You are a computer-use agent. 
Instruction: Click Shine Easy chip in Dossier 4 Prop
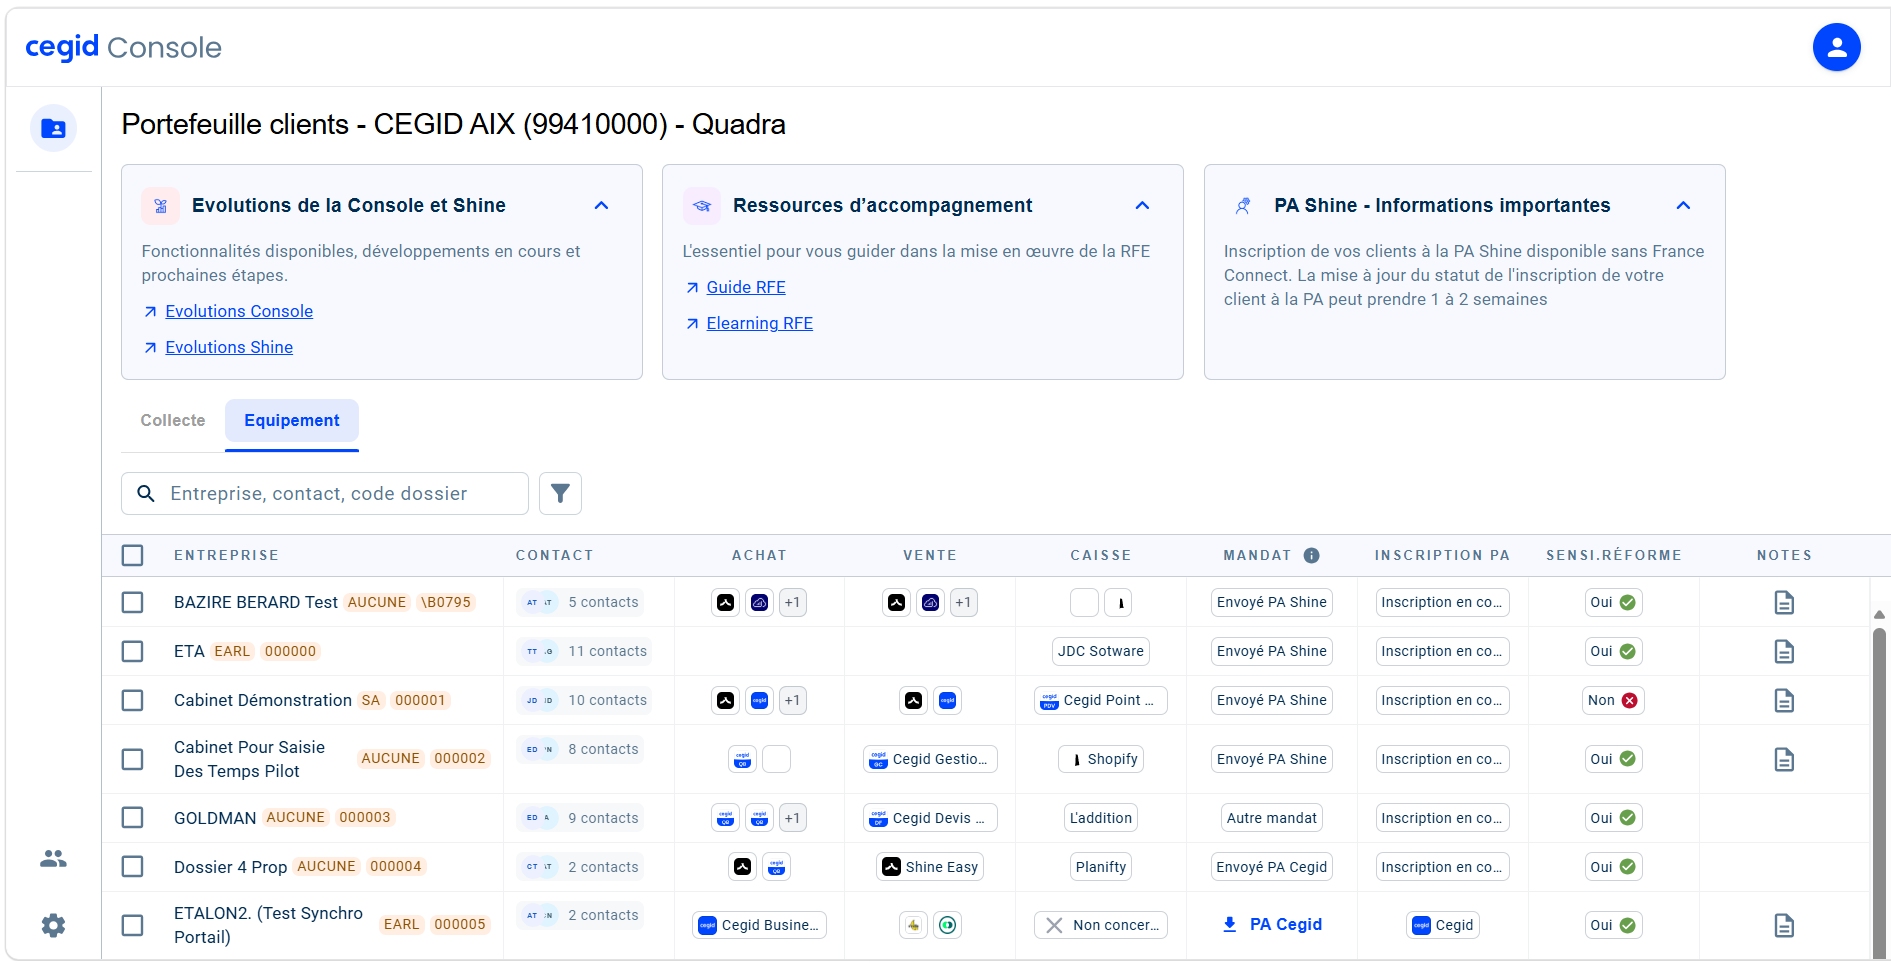pos(930,867)
